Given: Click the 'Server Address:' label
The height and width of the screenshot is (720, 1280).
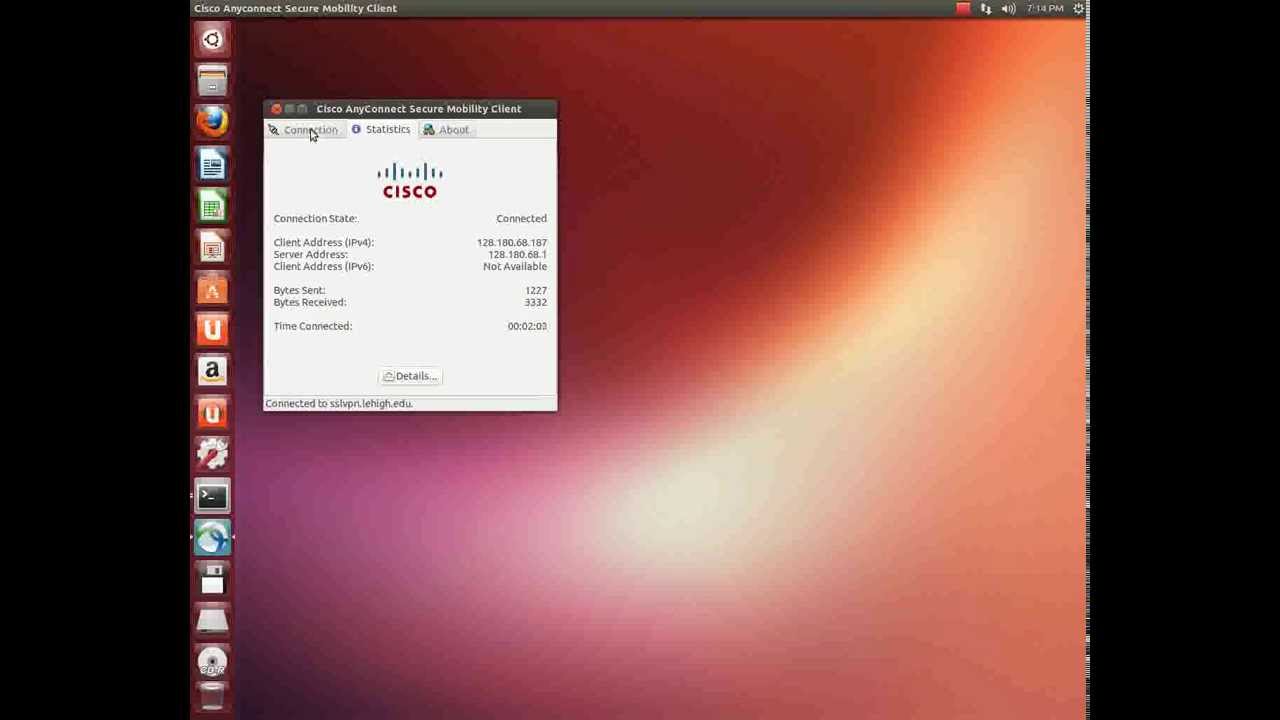Looking at the screenshot, I should click(311, 254).
